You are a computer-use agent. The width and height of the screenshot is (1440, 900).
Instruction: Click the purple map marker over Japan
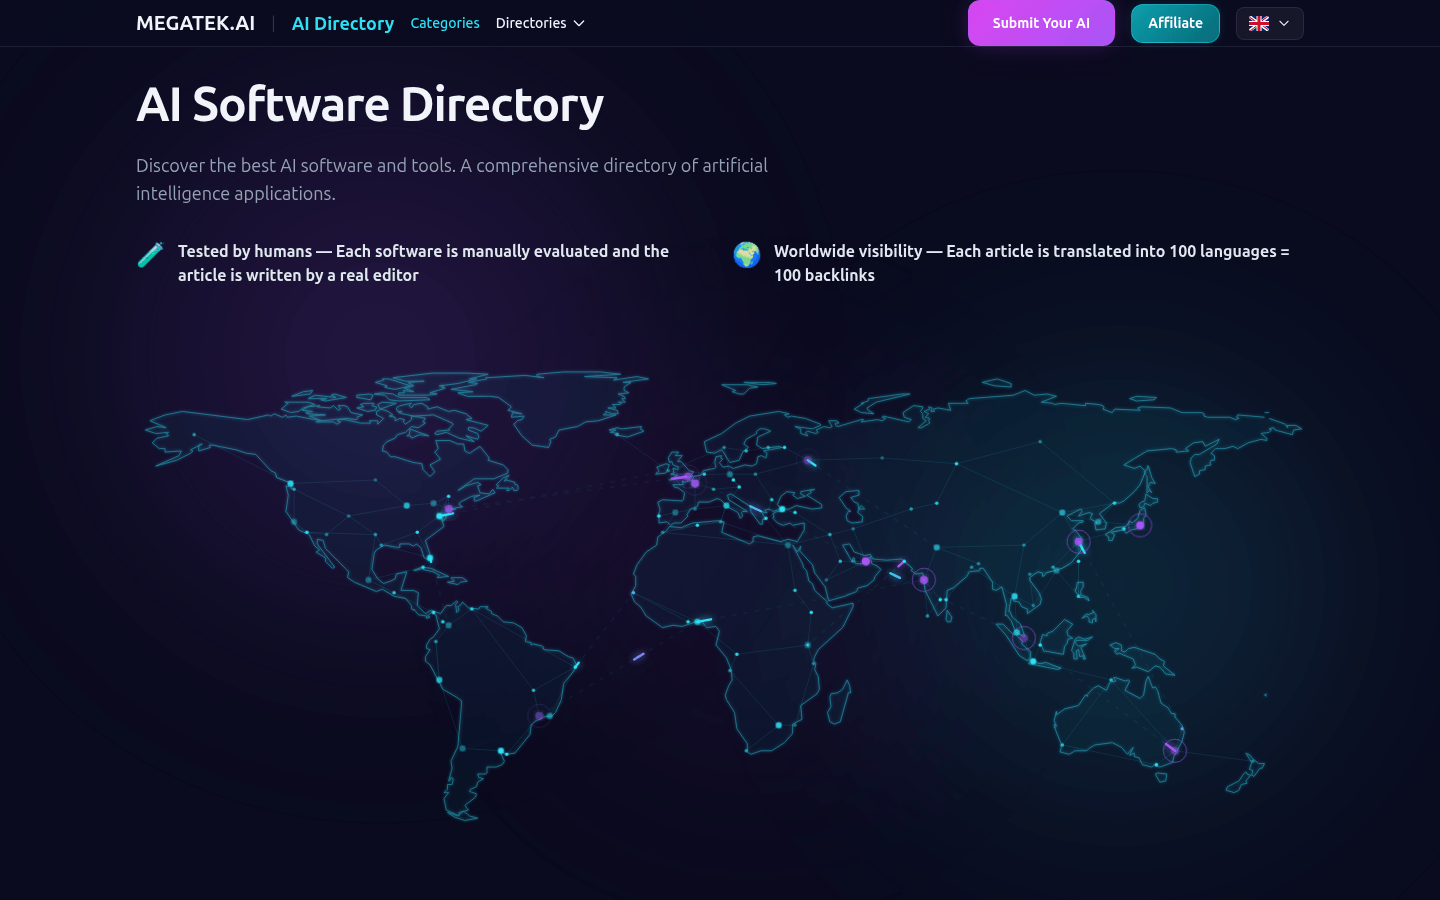point(1140,524)
